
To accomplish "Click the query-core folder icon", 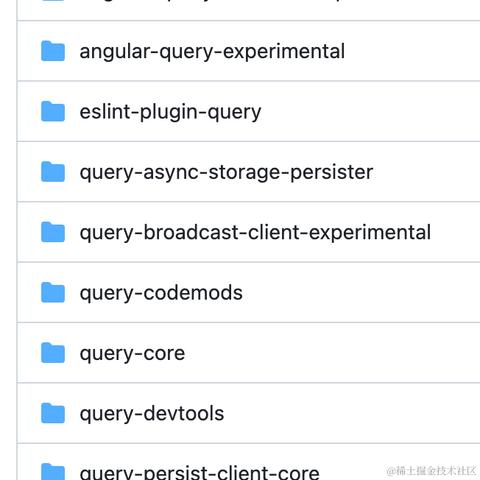I will point(53,353).
